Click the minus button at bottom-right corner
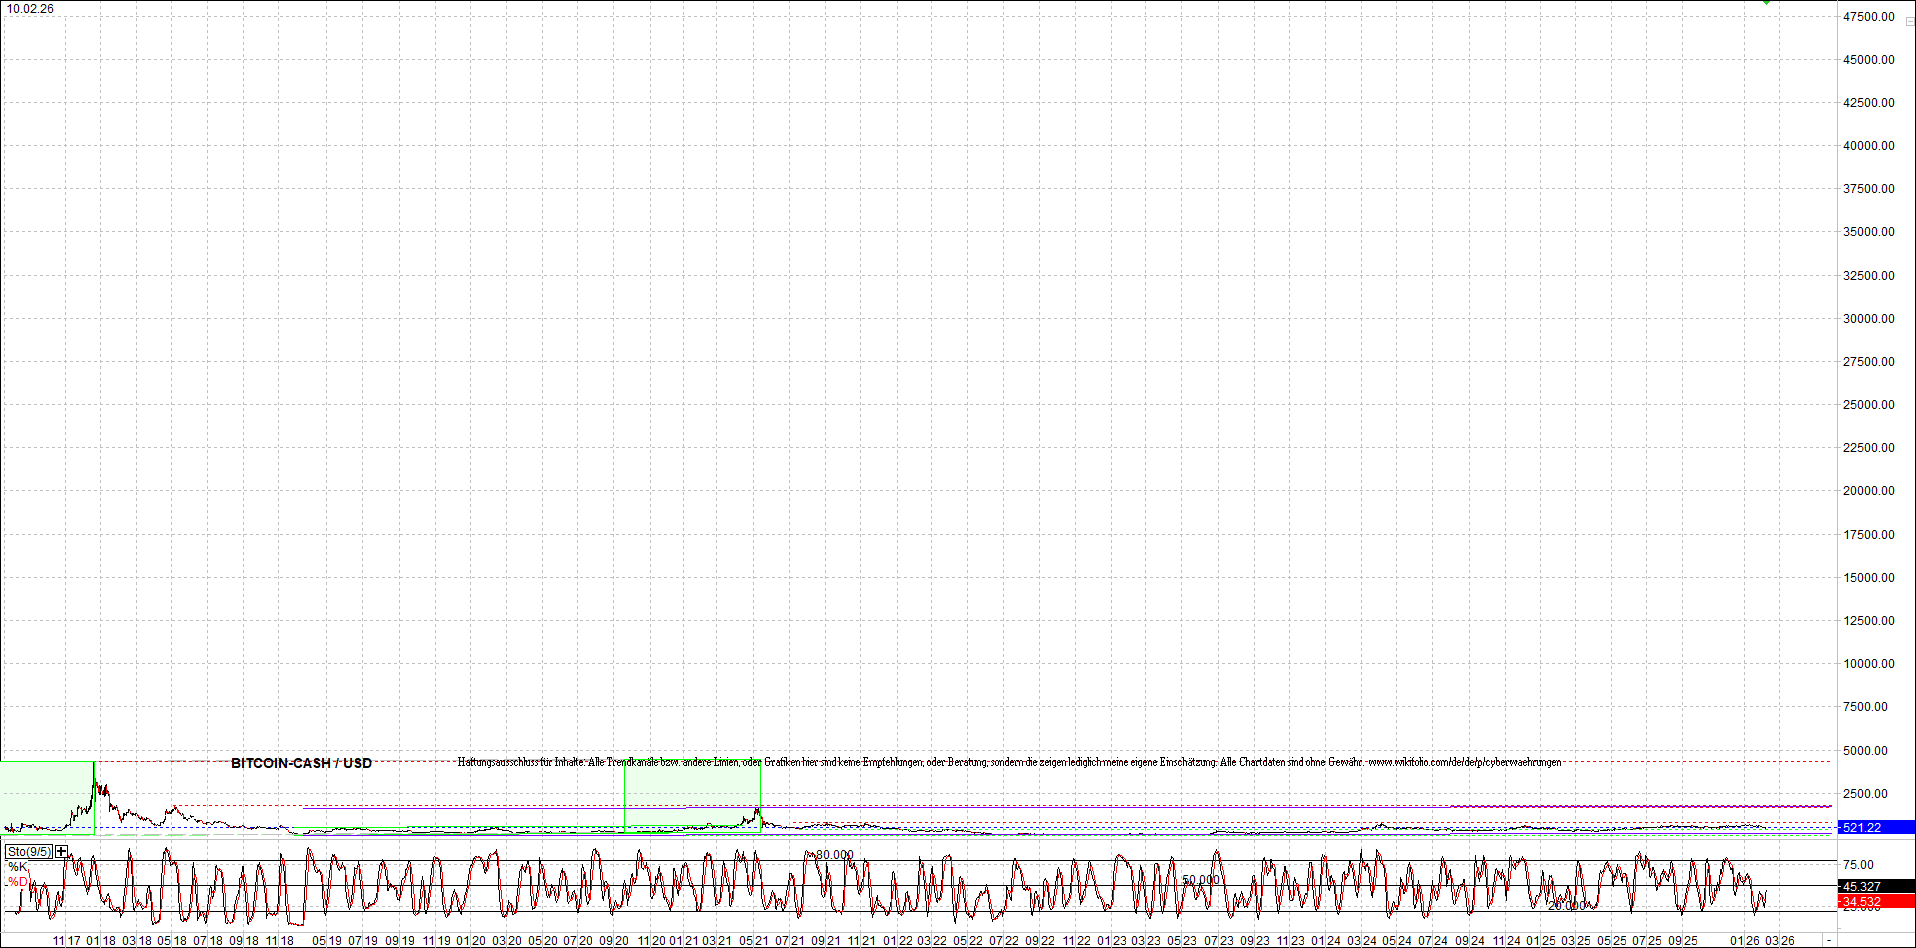The height and width of the screenshot is (948, 1916). (x=1829, y=941)
